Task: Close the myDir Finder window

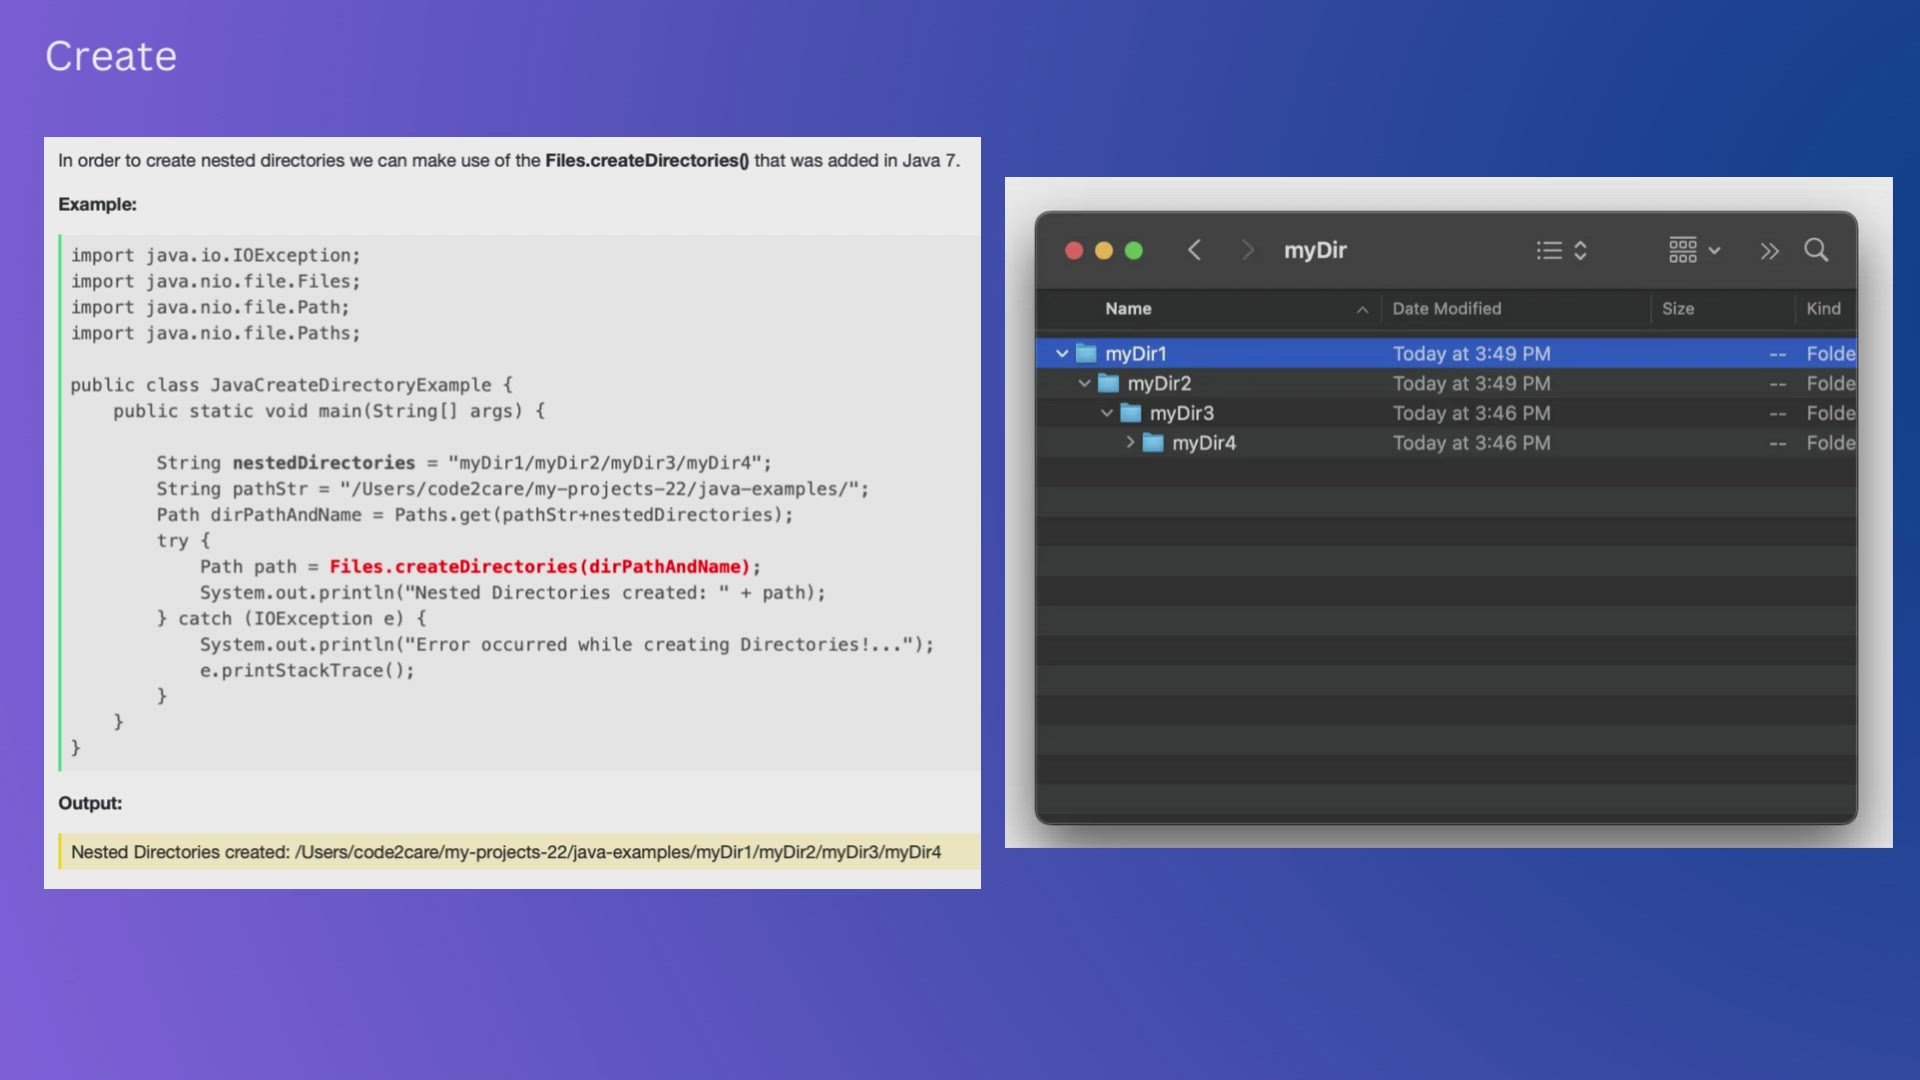Action: (1074, 251)
